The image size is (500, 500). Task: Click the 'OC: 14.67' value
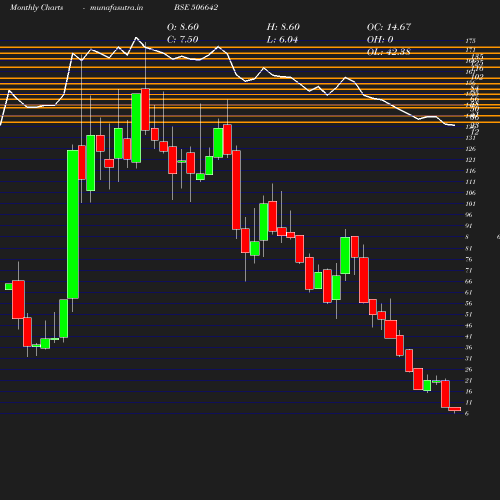389,27
